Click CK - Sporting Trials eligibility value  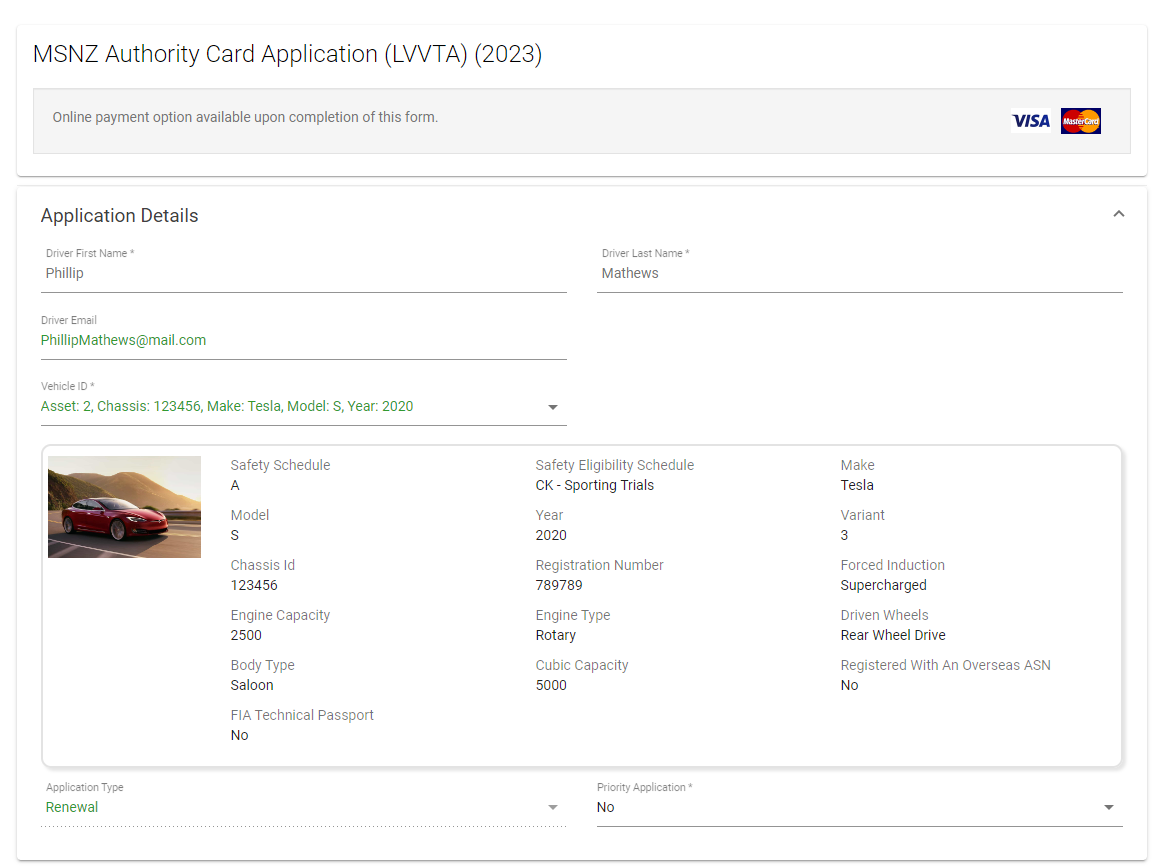(x=594, y=485)
